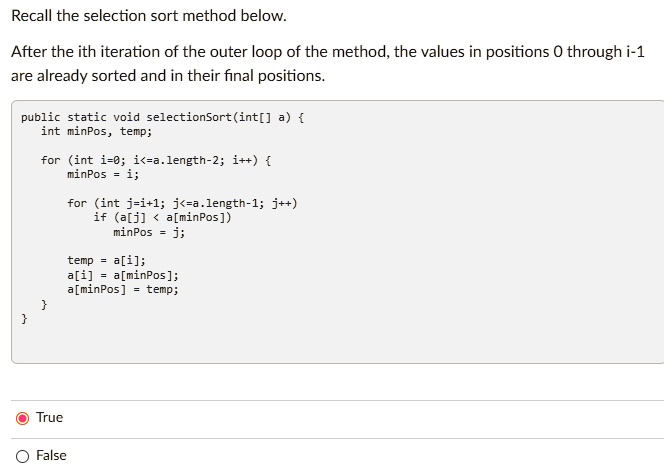Click the 'Recall the selection sort method' sentence
Screen dimensions: 664x472
(x=149, y=16)
